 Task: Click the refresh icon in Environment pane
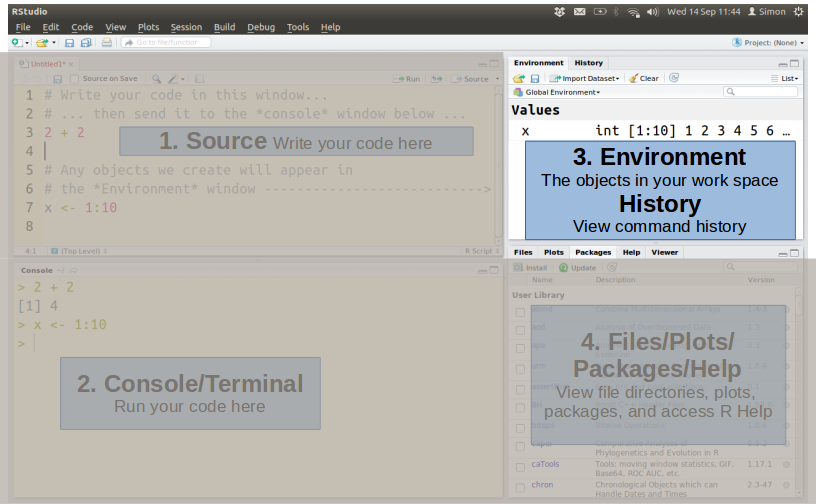674,78
